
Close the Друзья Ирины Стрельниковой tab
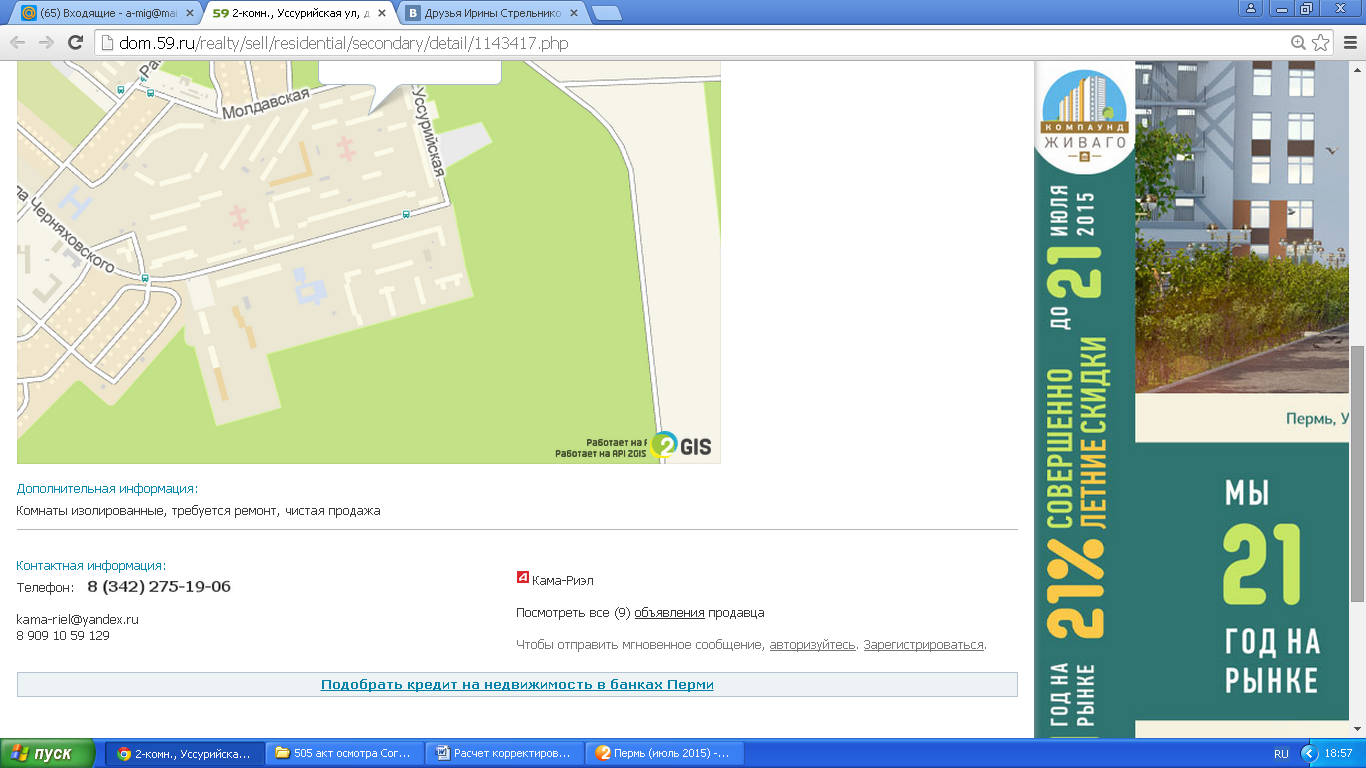[x=574, y=14]
